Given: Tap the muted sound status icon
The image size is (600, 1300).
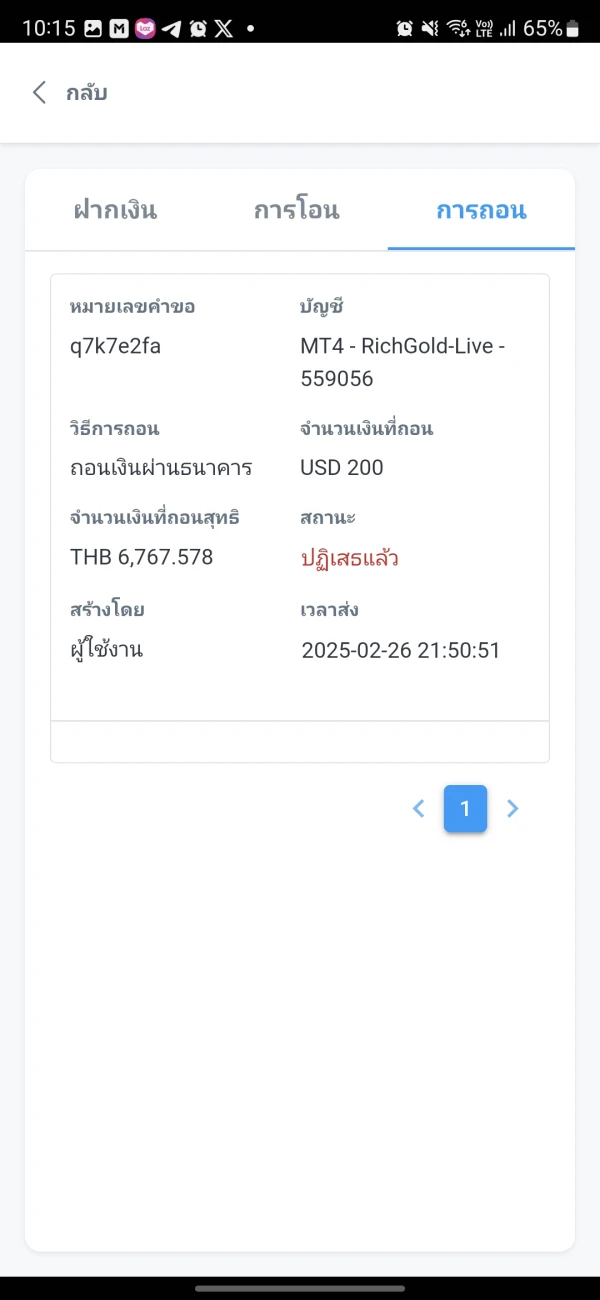Looking at the screenshot, I should click(x=431, y=28).
